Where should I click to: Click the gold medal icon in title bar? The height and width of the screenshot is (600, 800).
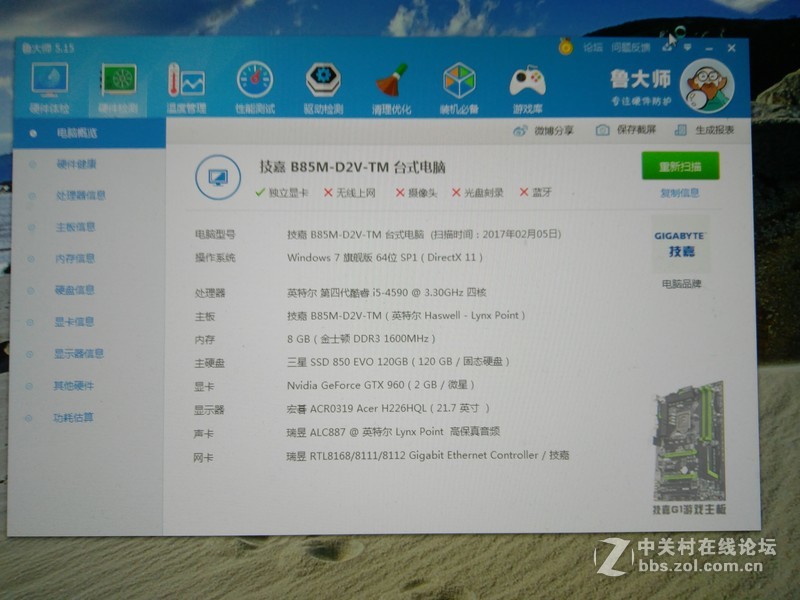pos(565,47)
